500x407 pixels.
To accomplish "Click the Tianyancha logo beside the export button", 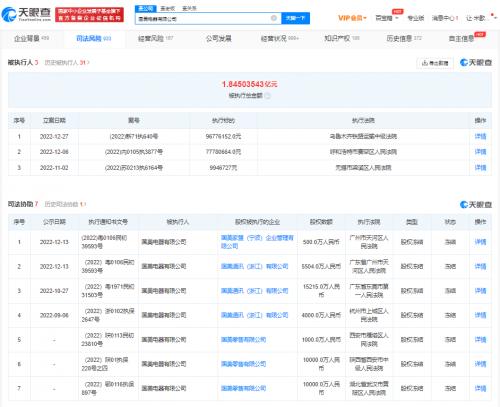I will tap(476, 62).
